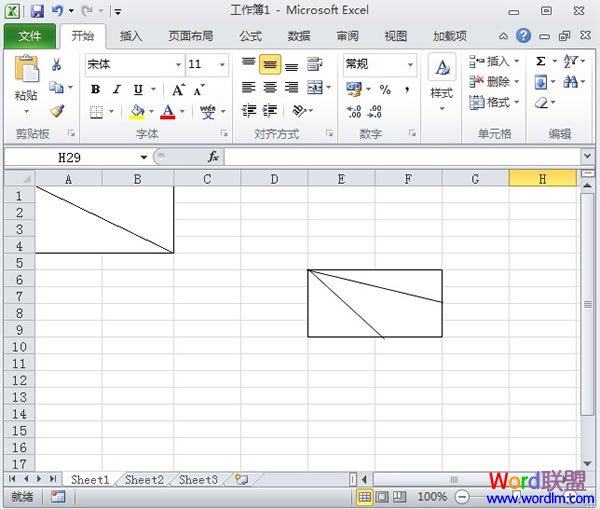Switch to Sheet3 tab

198,480
